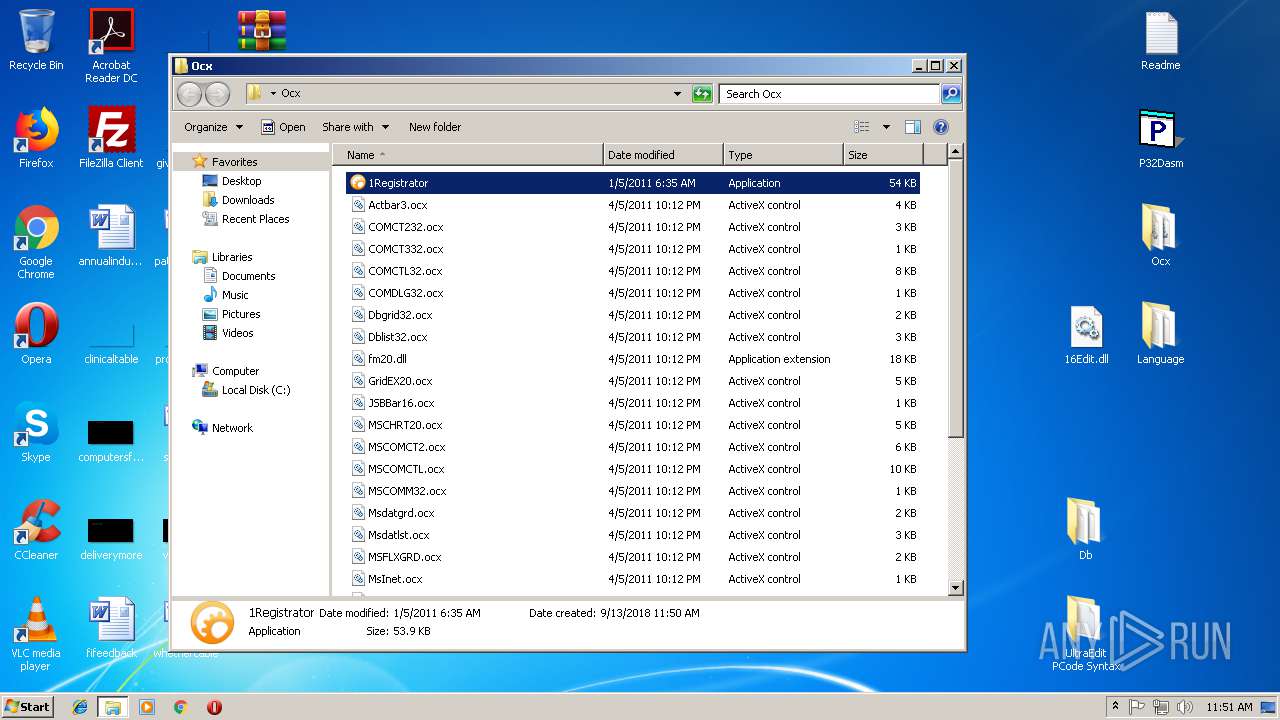Click the Explorer Forward navigation button

(217, 94)
